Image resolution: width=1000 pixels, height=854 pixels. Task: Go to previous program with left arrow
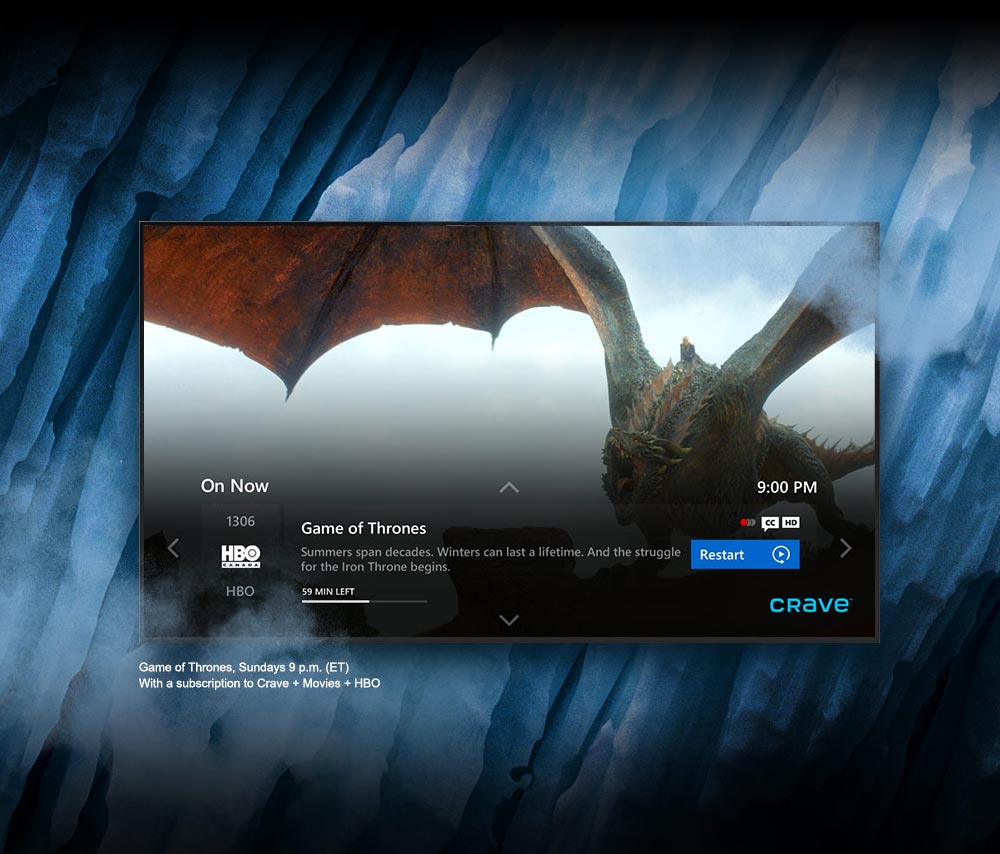point(173,548)
